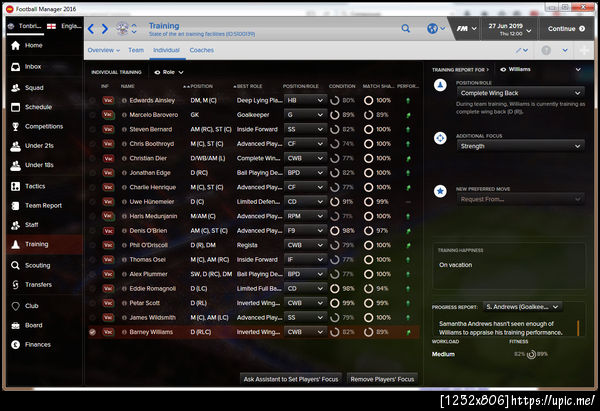The width and height of the screenshot is (600, 411).
Task: Click the fitness gauge in workload section
Action: (531, 354)
